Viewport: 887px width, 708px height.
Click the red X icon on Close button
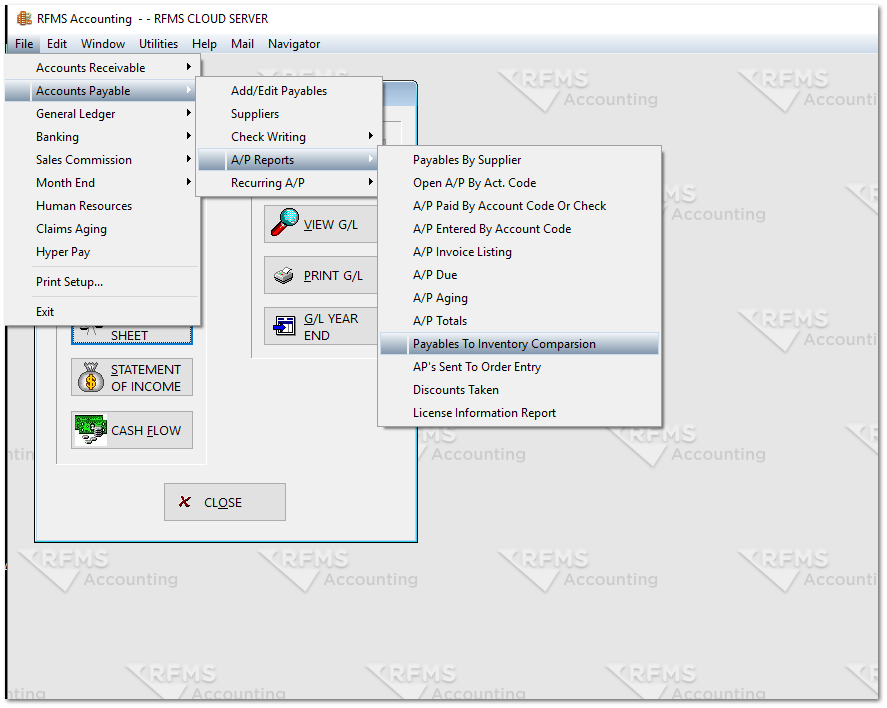pos(184,502)
